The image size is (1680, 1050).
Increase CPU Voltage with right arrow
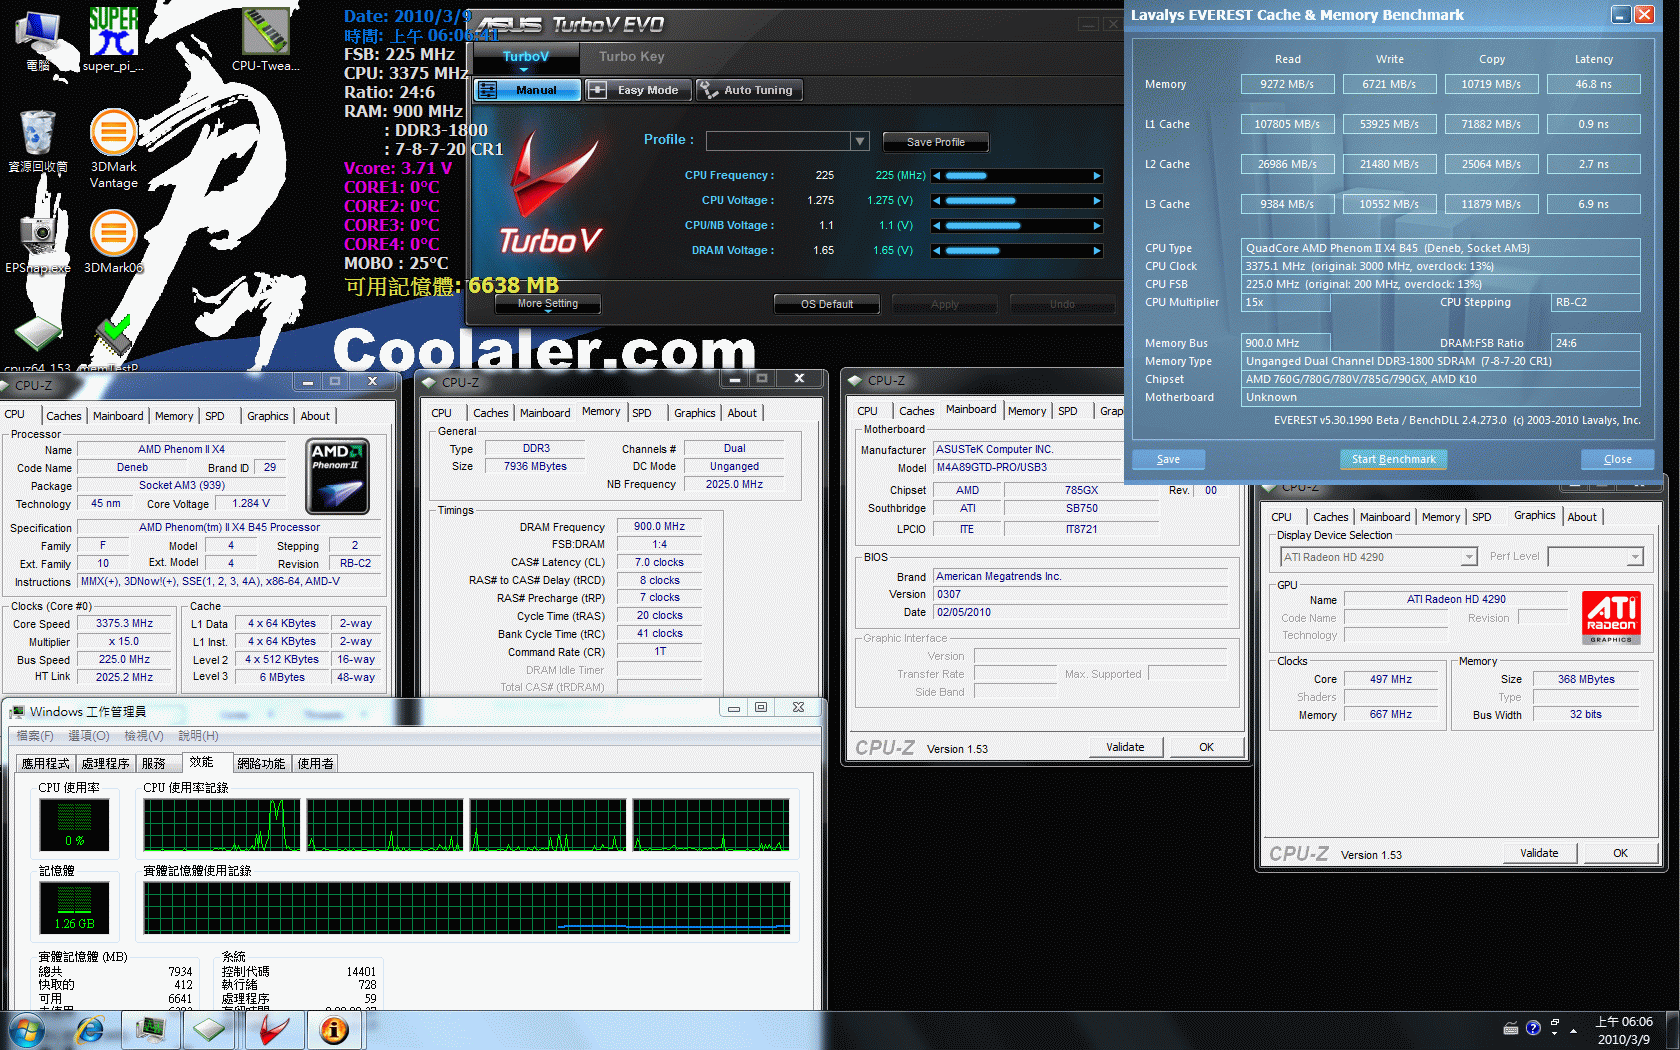pos(1097,201)
